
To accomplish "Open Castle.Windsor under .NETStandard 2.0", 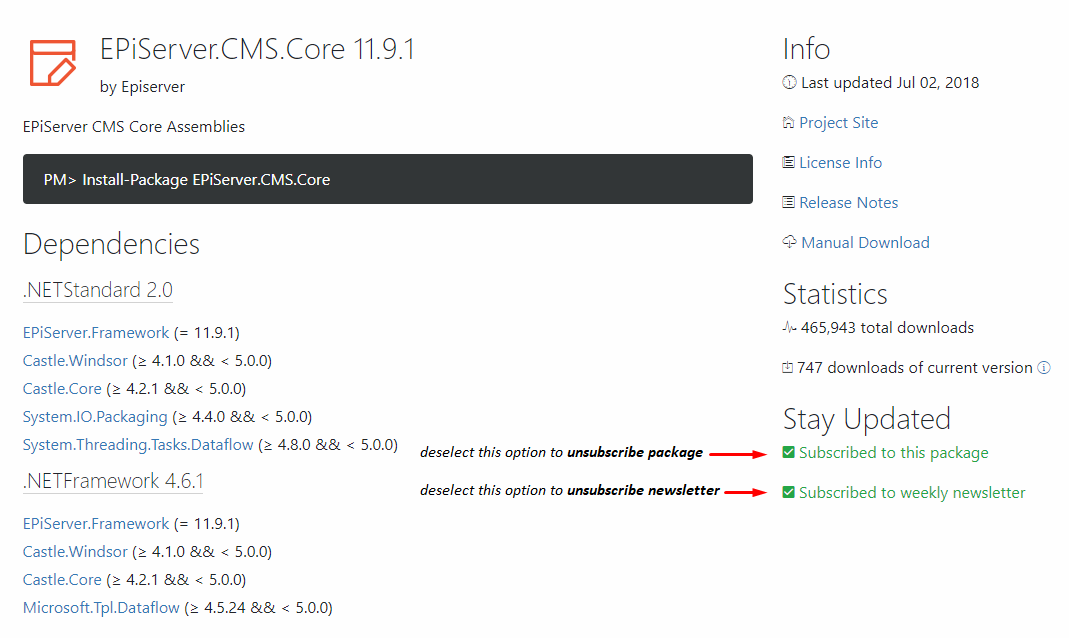I will coord(75,361).
